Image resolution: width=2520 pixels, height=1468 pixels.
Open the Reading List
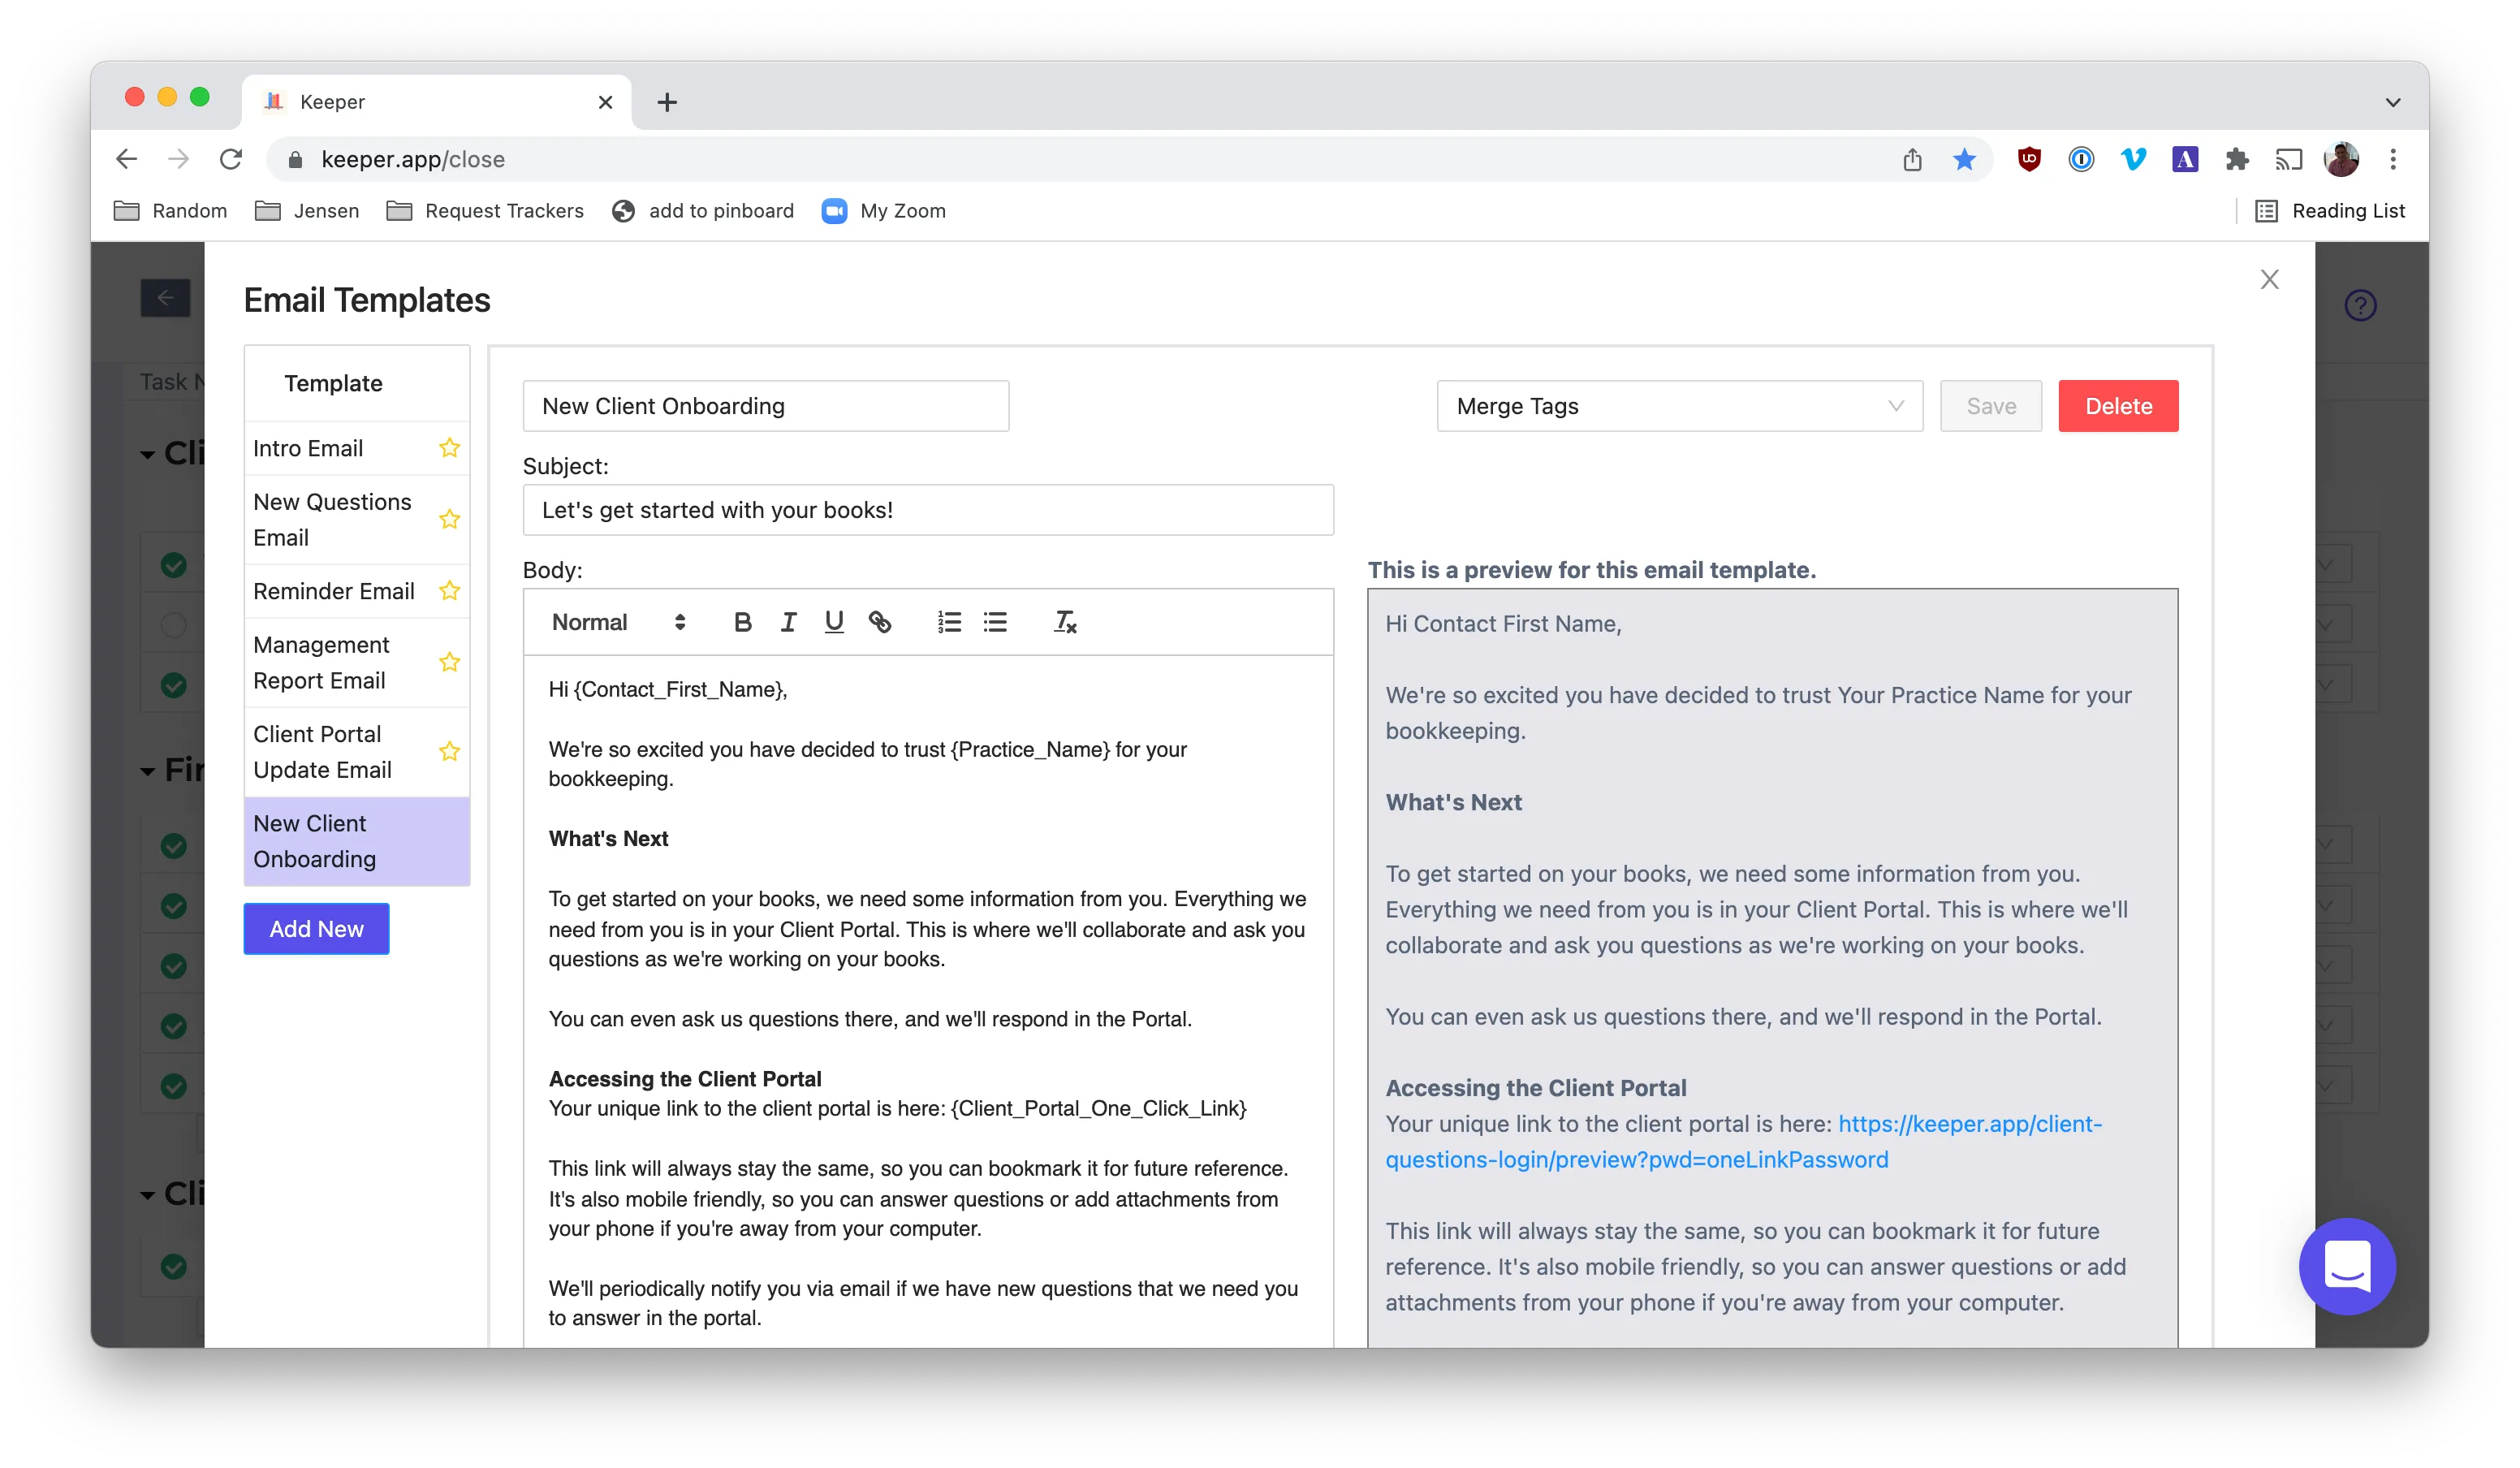coord(2329,211)
